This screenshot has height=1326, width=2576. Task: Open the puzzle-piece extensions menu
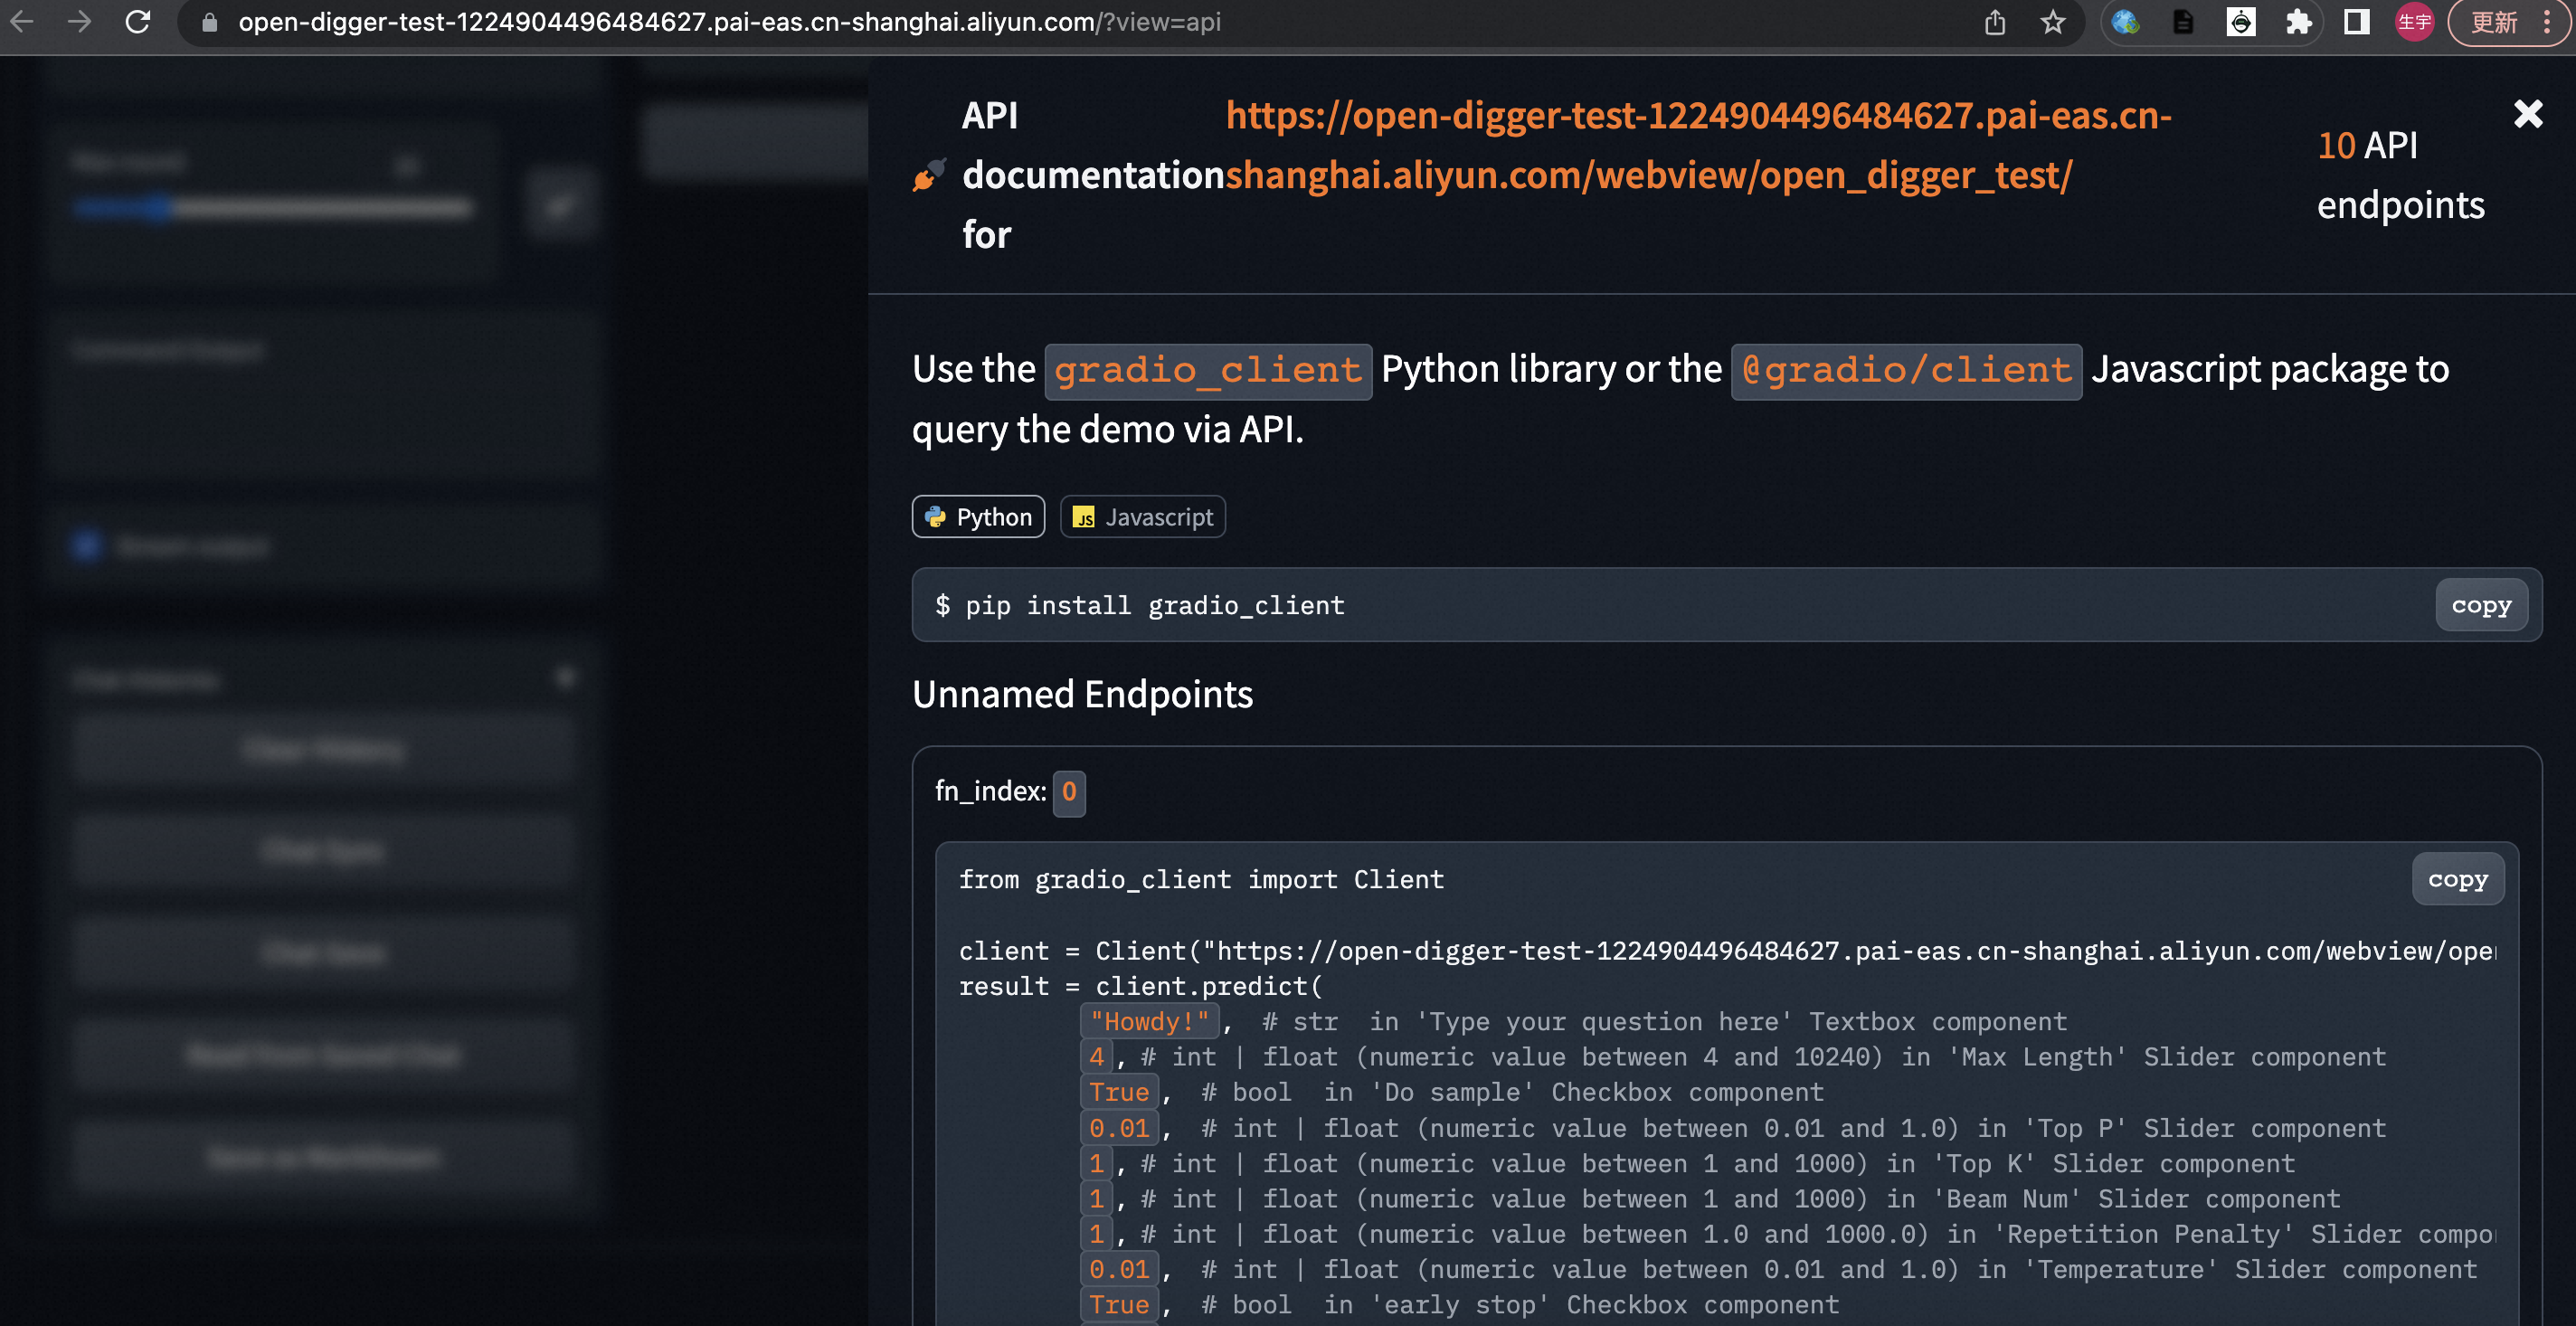pyautogui.click(x=2299, y=22)
